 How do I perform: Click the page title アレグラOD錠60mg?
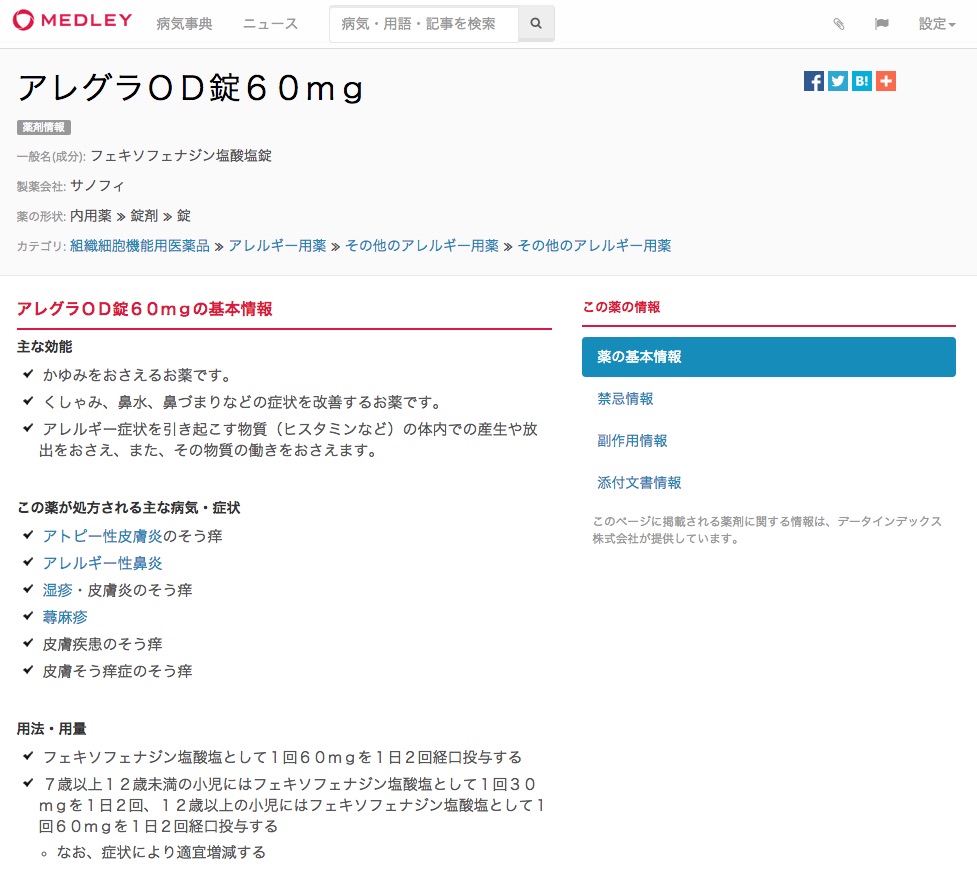click(190, 87)
